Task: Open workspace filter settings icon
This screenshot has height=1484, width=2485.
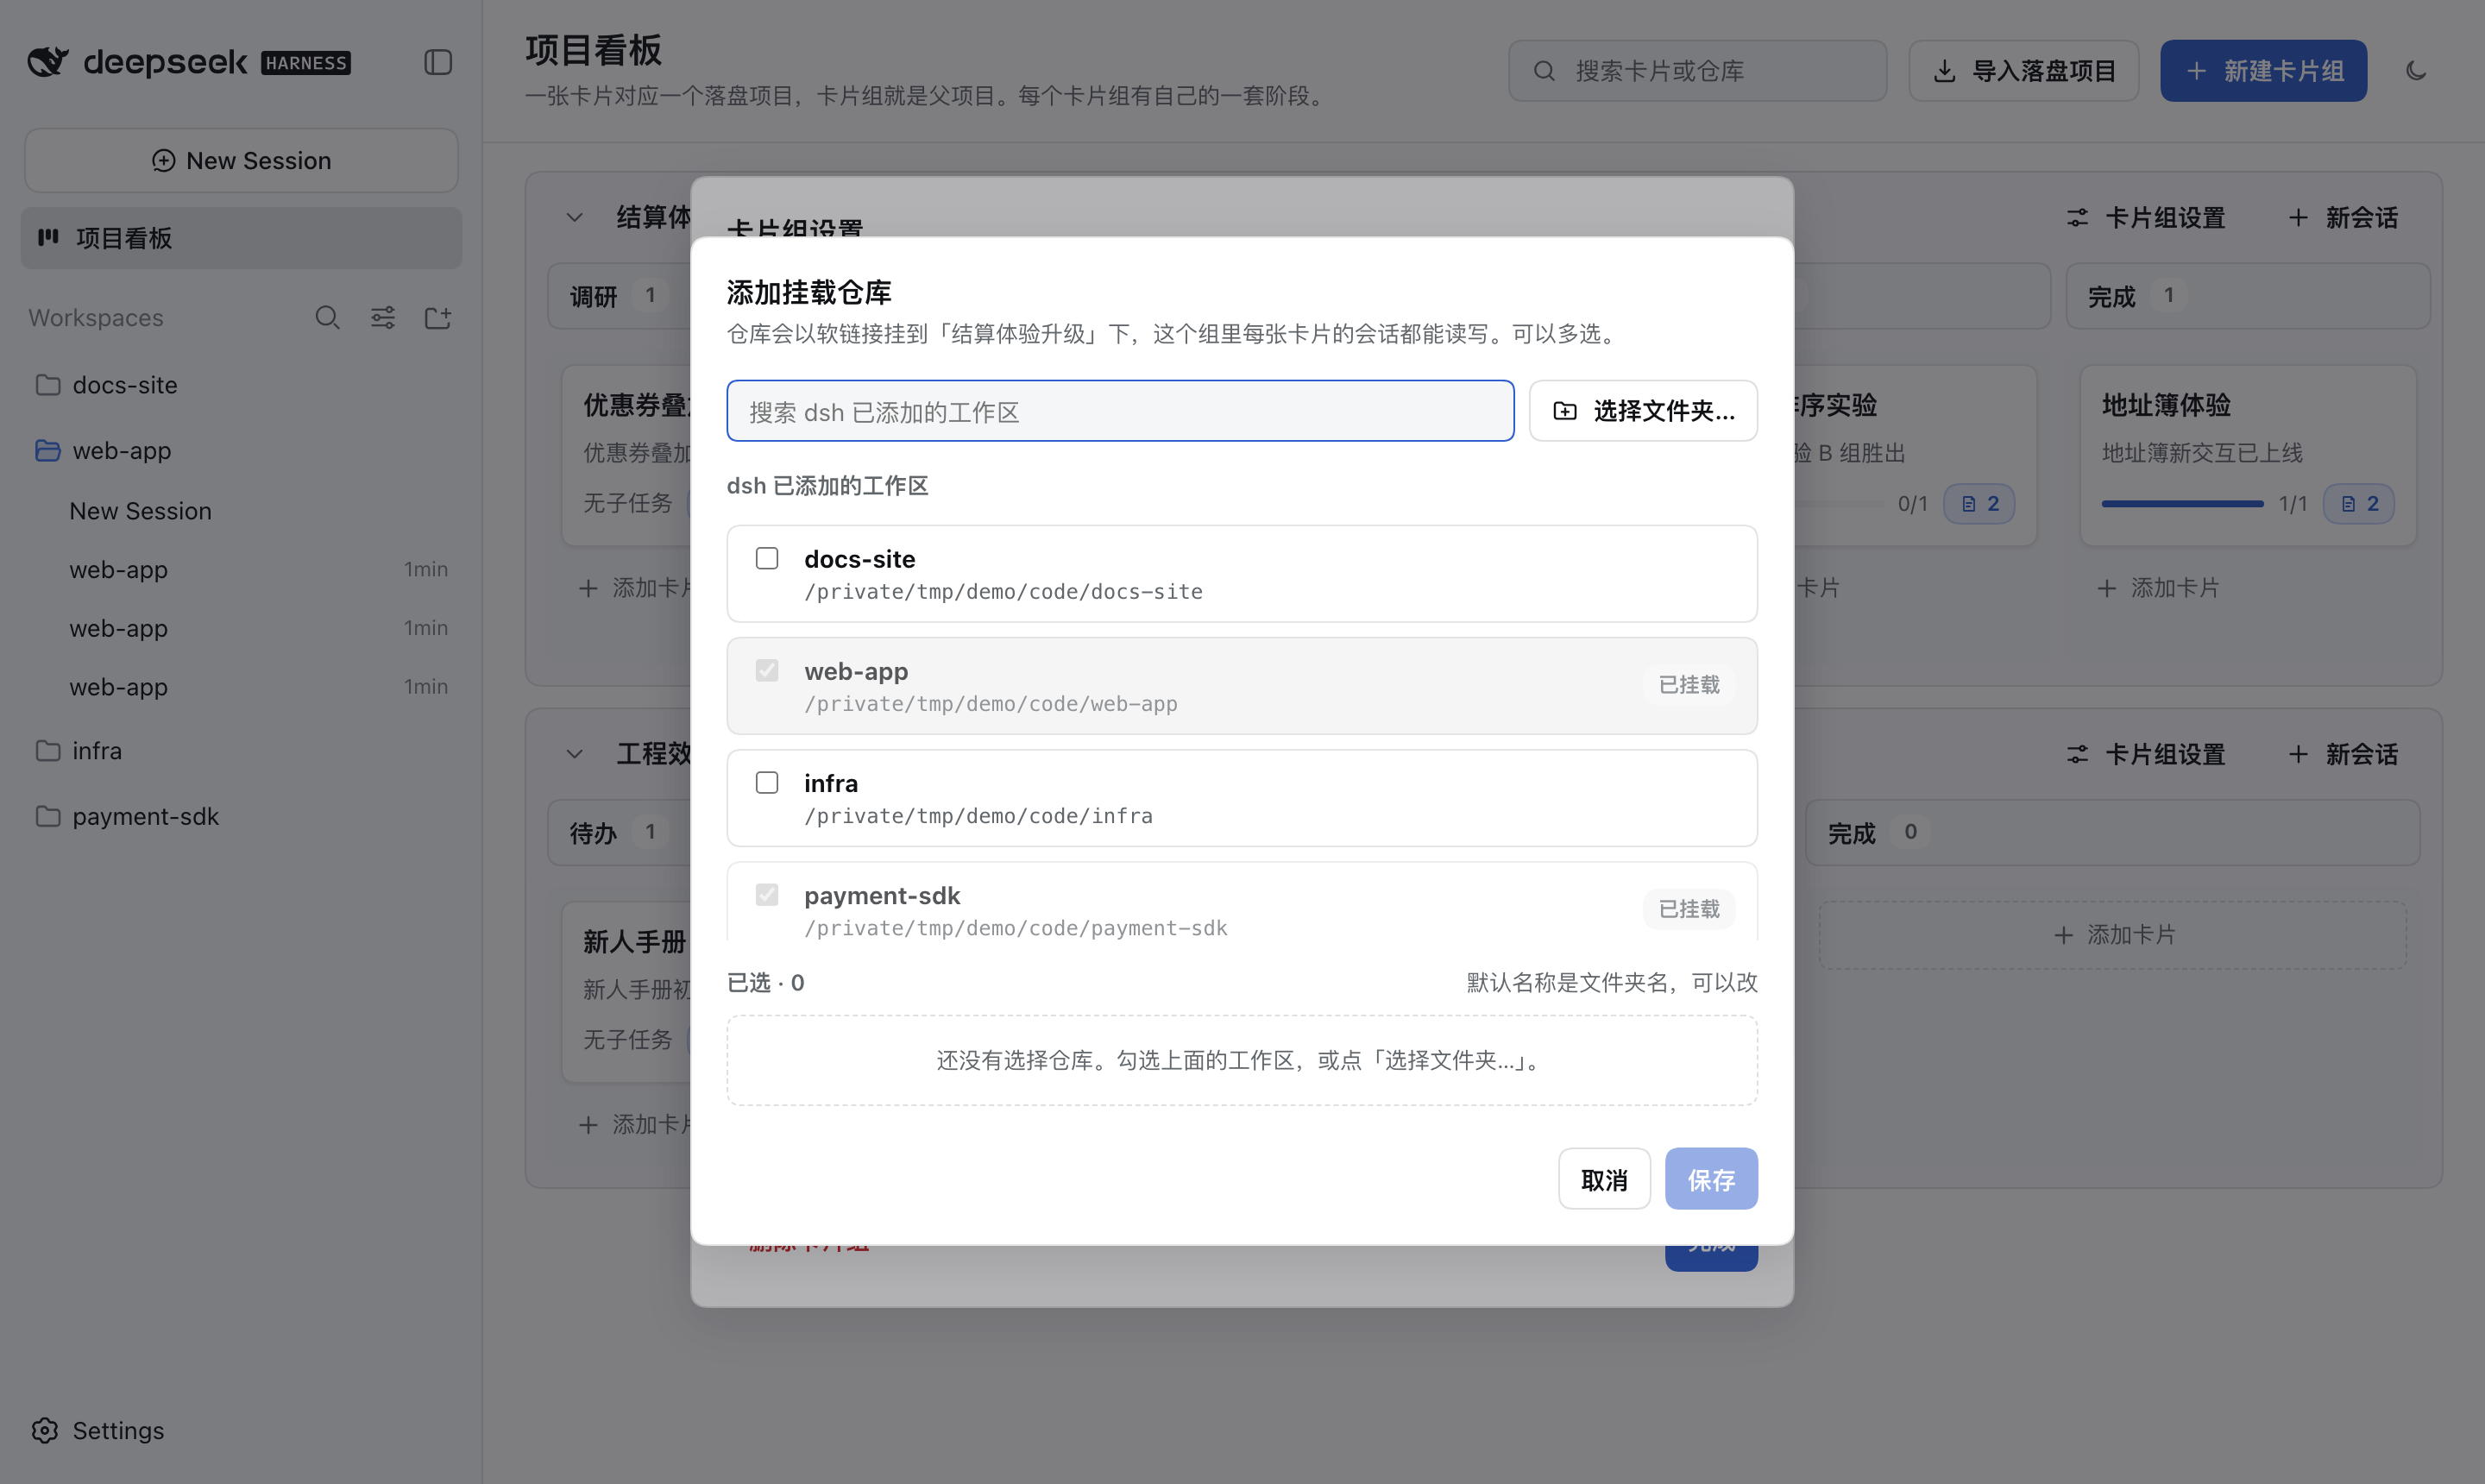Action: pyautogui.click(x=383, y=318)
